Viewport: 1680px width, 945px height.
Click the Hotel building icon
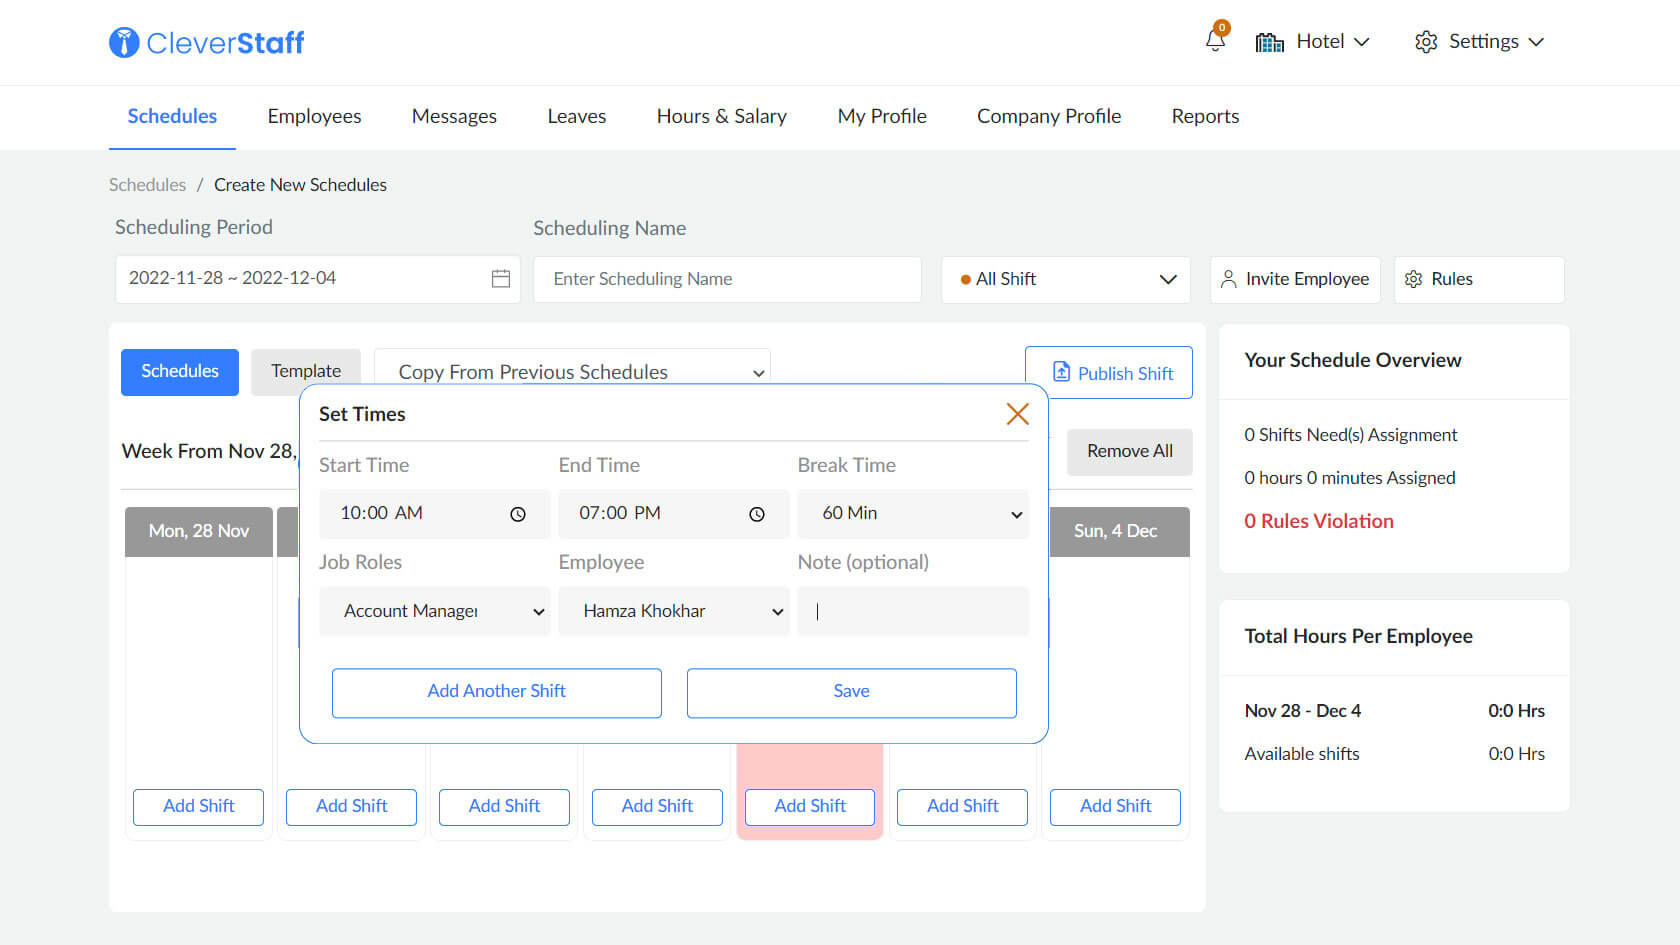point(1269,42)
